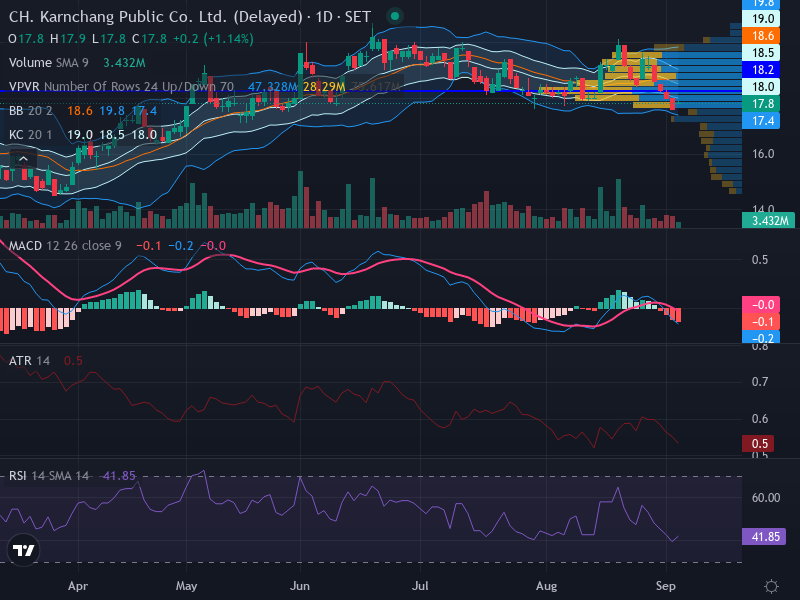
Task: Click the green market status dot
Action: click(394, 16)
